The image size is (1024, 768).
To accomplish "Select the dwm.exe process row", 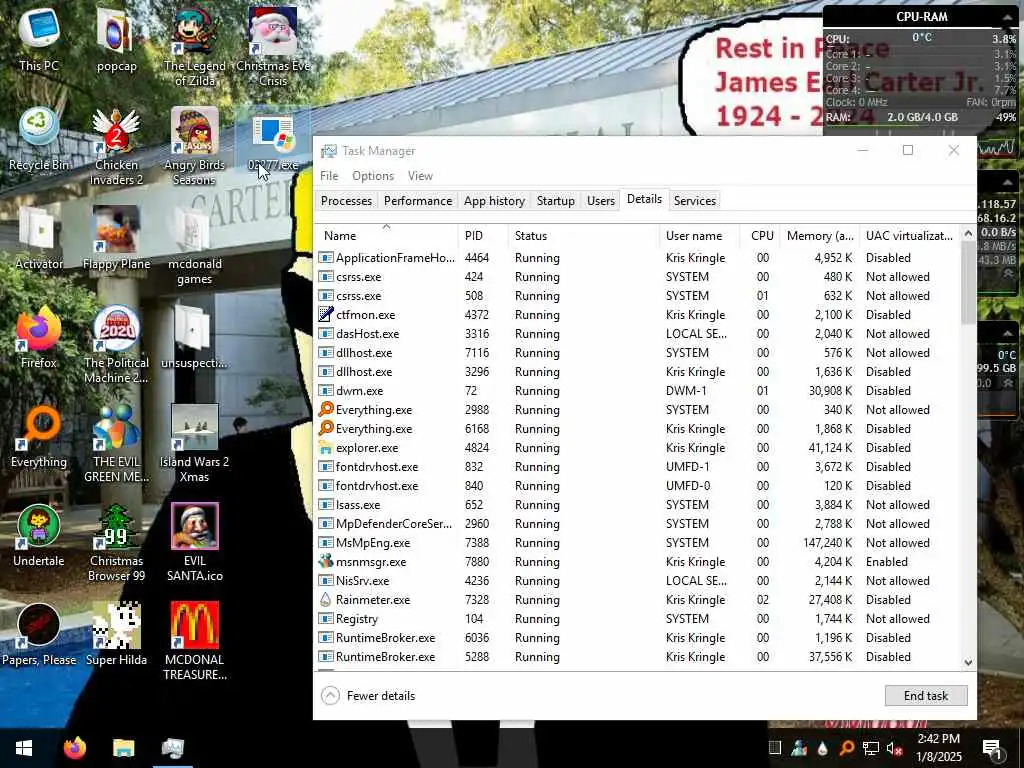I will coord(639,391).
